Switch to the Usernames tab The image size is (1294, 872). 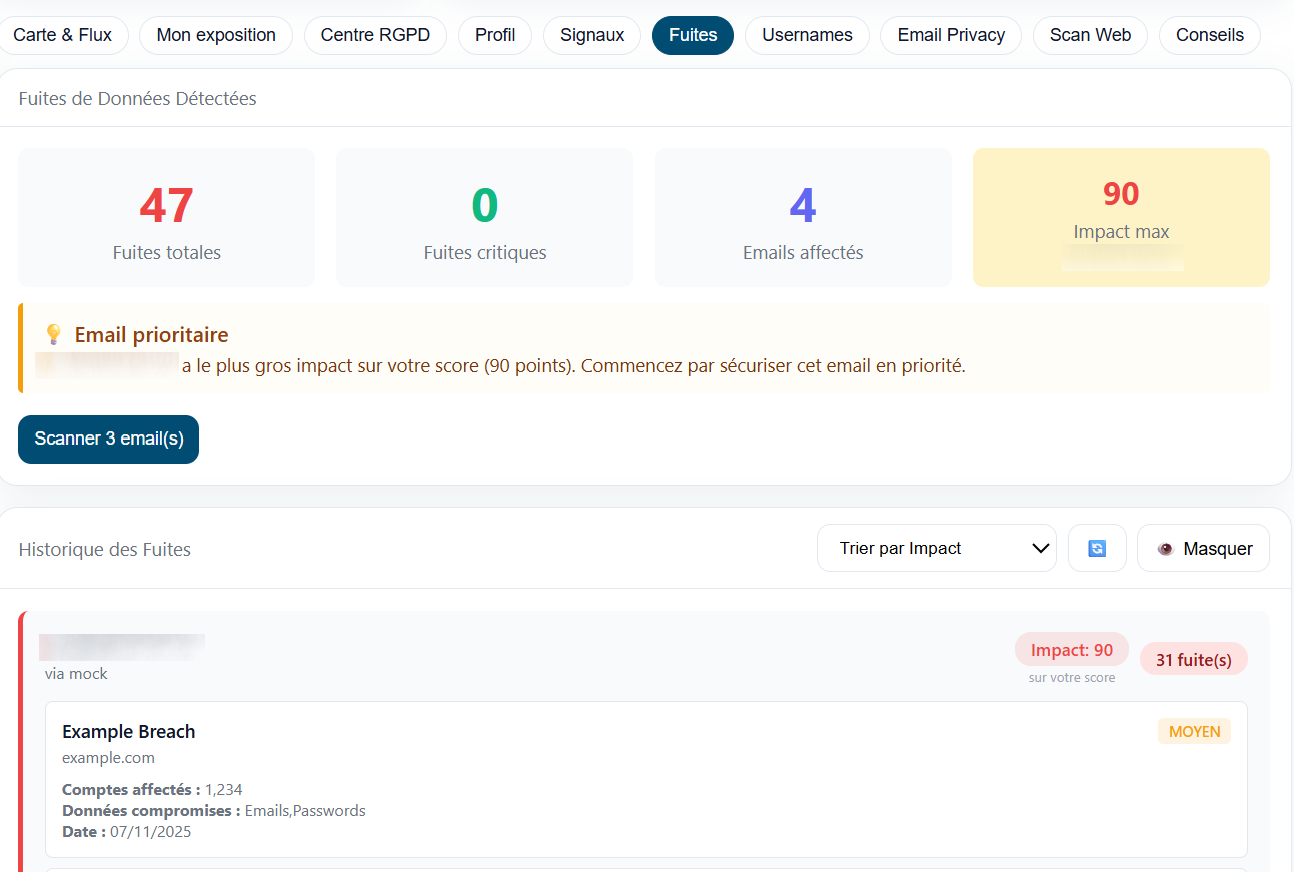pos(807,35)
